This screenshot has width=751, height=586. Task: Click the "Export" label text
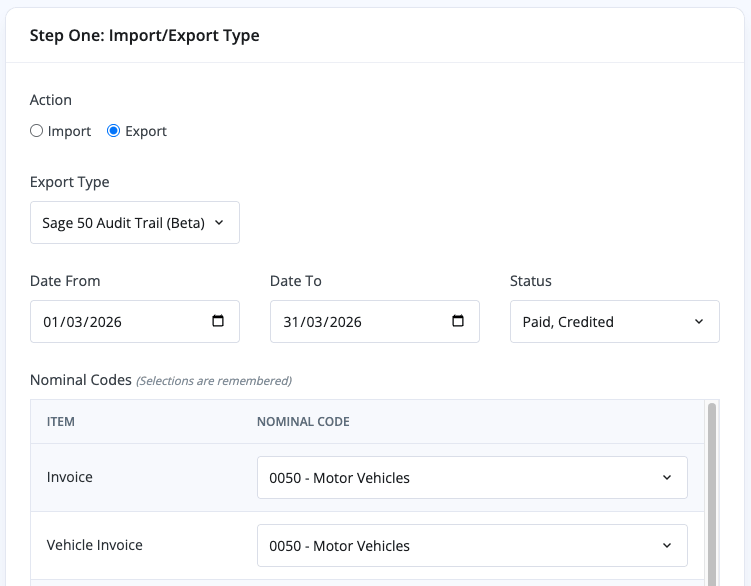pos(146,131)
